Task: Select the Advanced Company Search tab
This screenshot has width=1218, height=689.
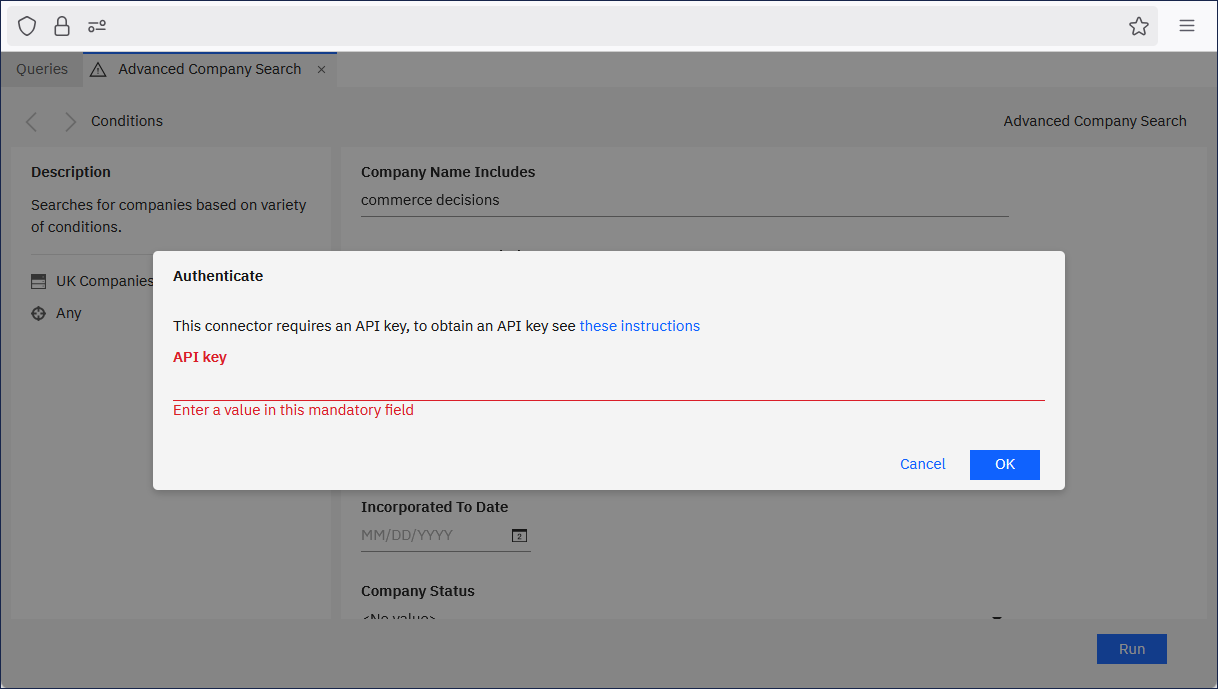Action: (209, 70)
